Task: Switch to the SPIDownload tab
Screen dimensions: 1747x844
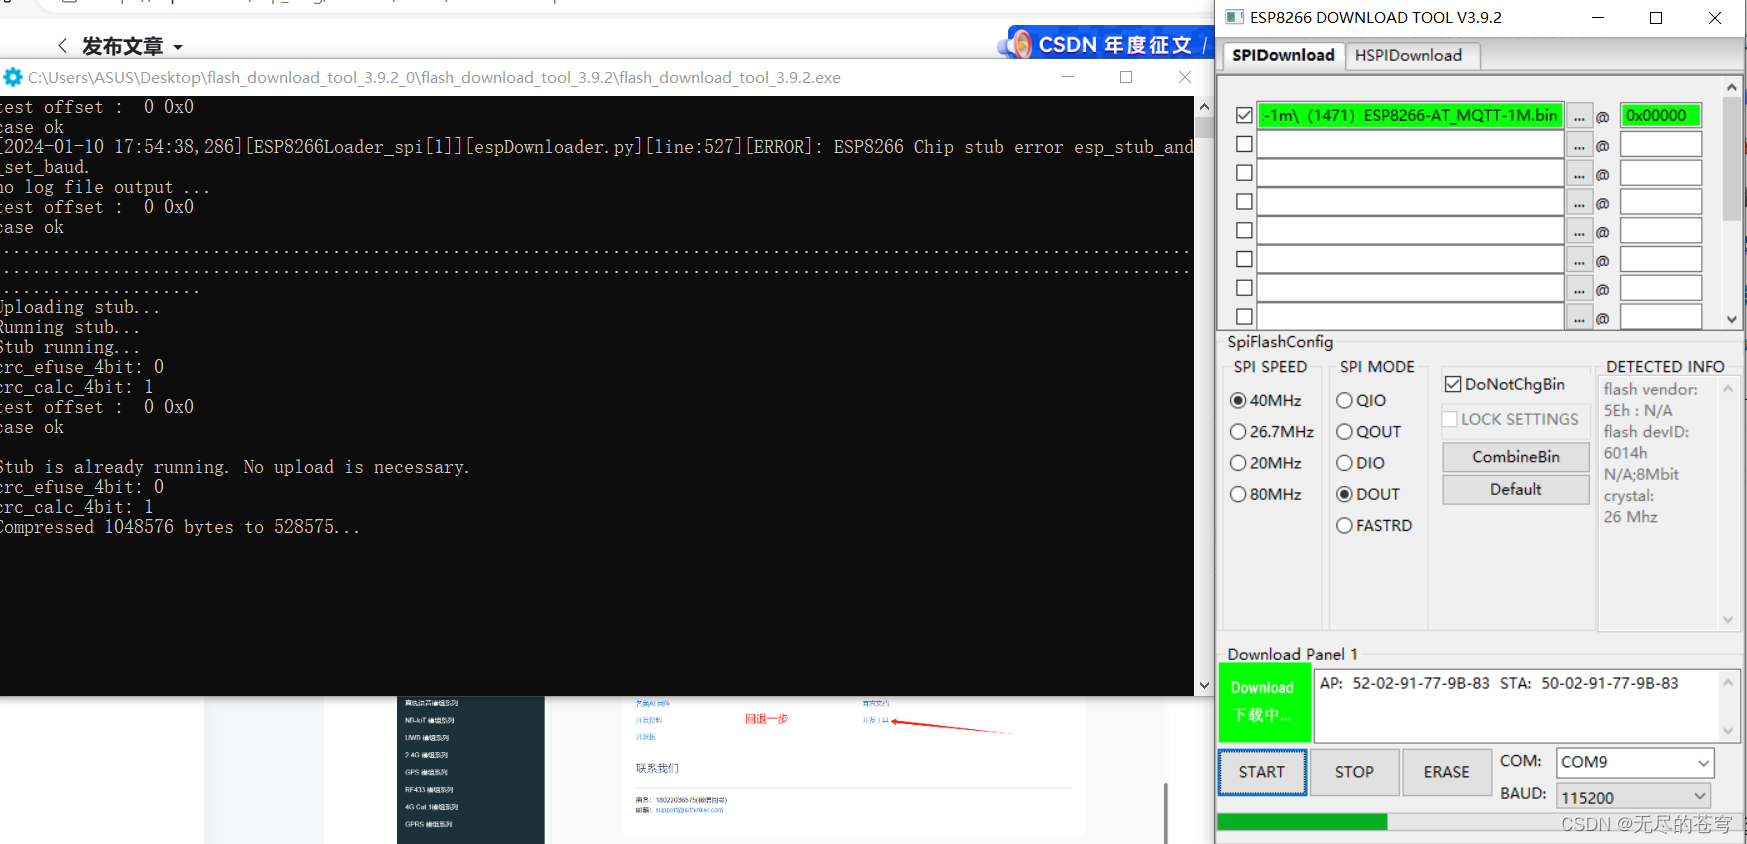Action: tap(1283, 55)
